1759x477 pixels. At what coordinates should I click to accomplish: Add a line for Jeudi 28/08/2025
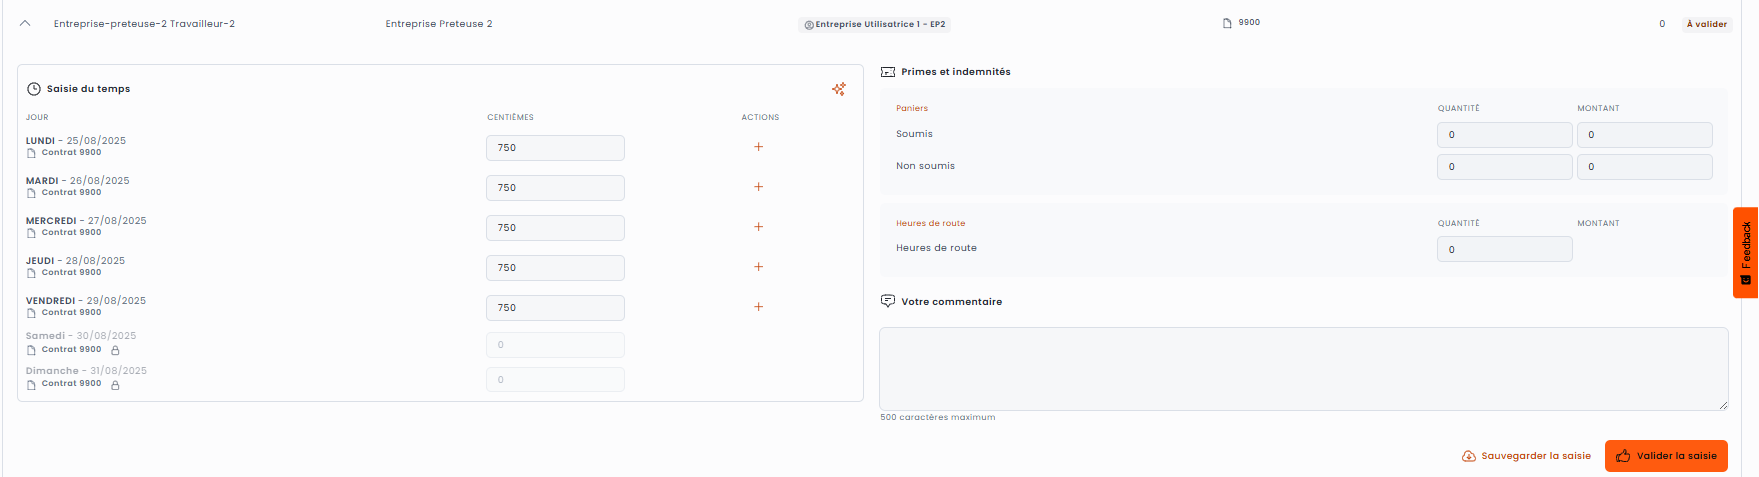click(x=758, y=267)
